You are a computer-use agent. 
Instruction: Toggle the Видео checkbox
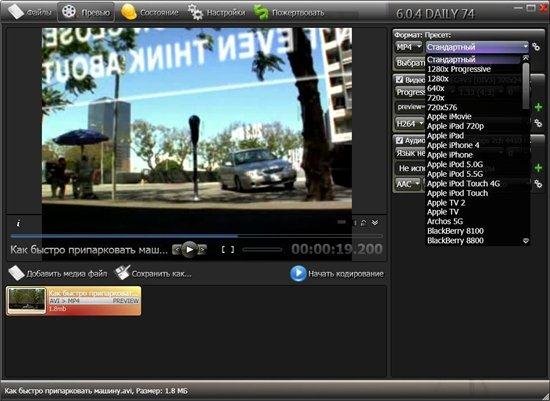[400, 79]
